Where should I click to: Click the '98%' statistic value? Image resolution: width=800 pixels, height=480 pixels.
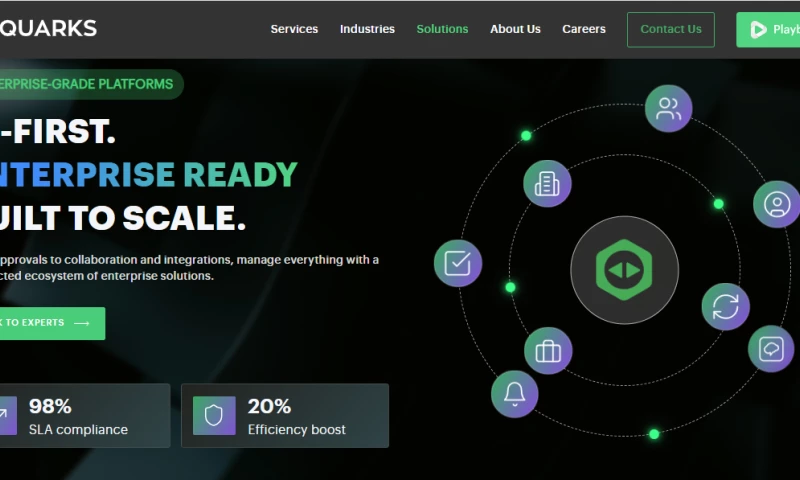point(50,407)
